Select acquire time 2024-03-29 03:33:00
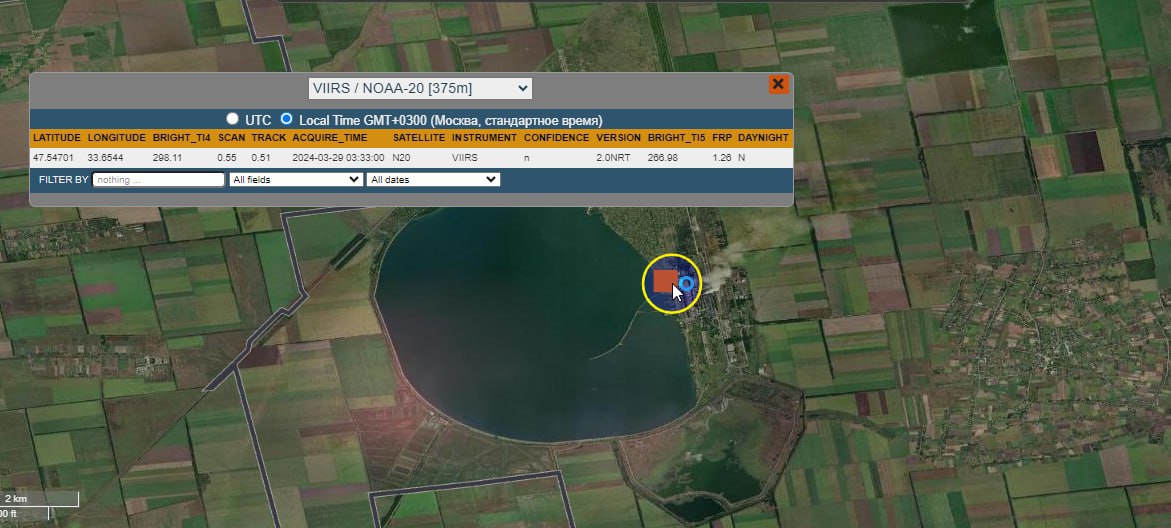1171x528 pixels. [x=338, y=158]
